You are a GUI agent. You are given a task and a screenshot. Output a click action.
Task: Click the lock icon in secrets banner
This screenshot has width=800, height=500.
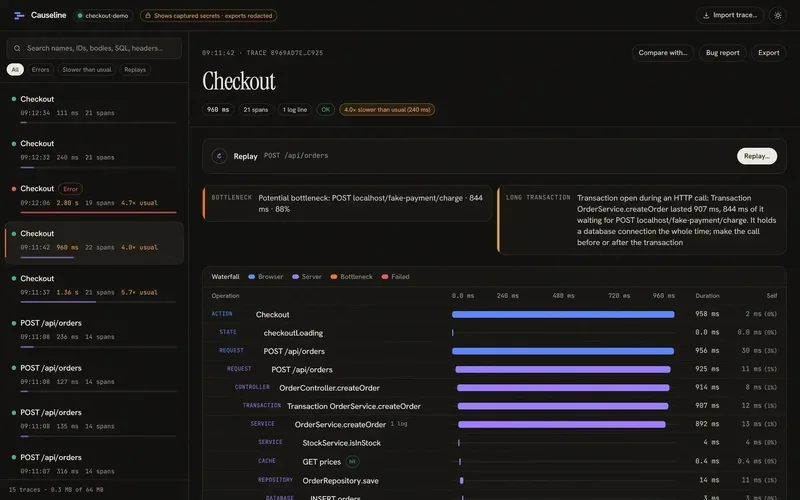coord(148,16)
